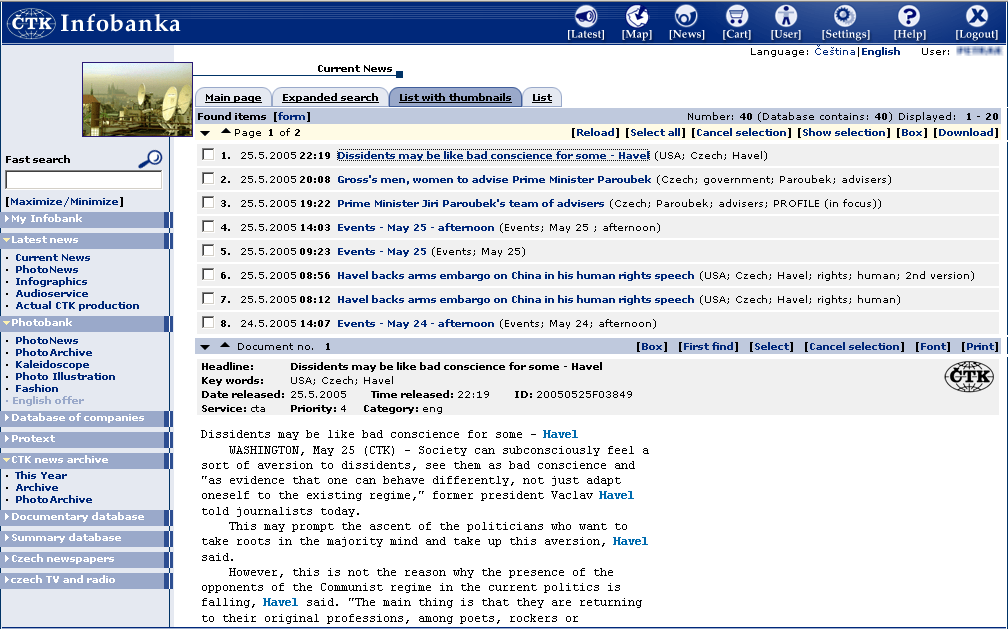The height and width of the screenshot is (629, 1008).
Task: Check the box for item 8 Events May 24
Action: click(x=208, y=323)
